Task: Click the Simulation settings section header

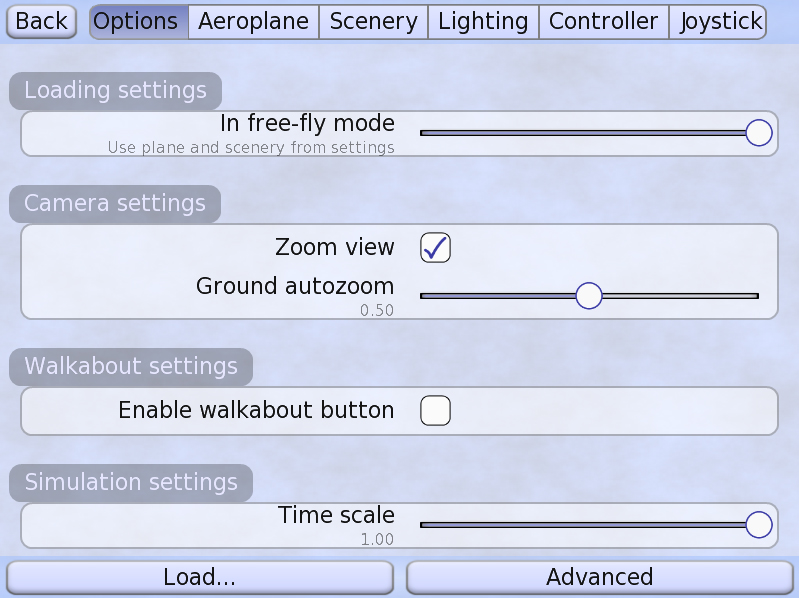Action: (131, 483)
